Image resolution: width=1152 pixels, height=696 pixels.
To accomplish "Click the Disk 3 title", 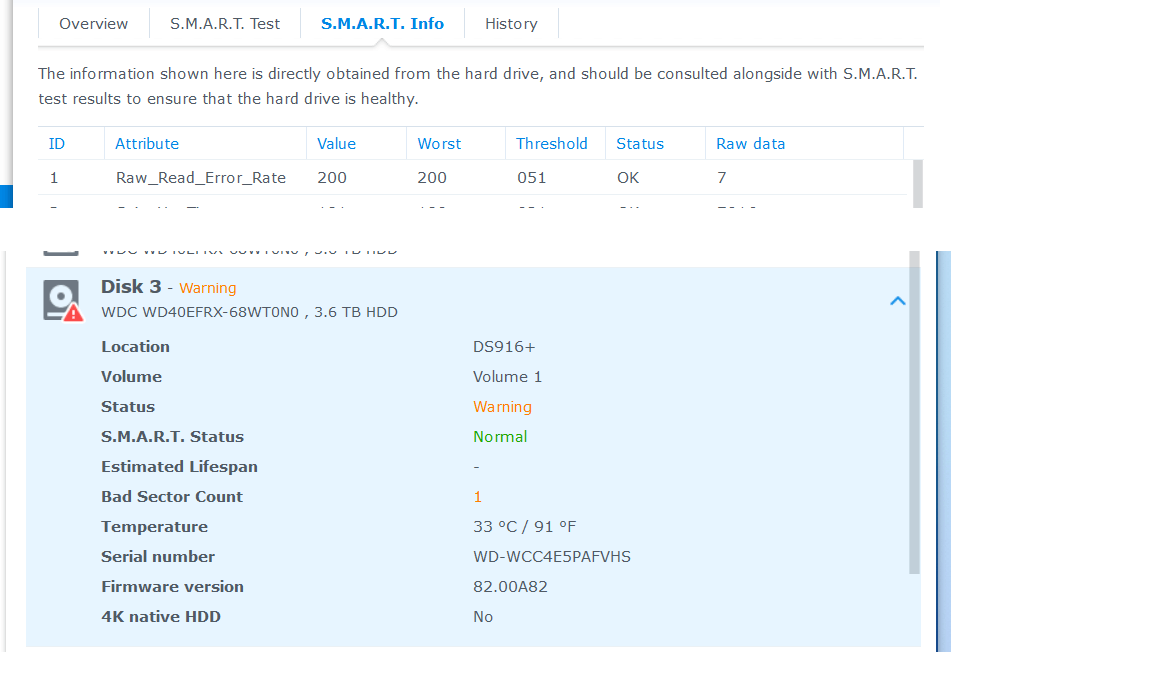I will point(131,286).
